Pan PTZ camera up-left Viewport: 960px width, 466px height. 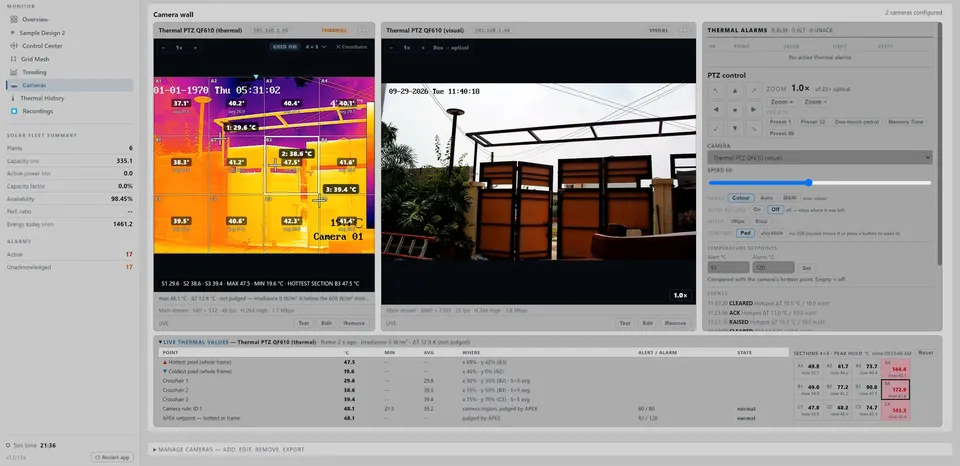click(714, 91)
